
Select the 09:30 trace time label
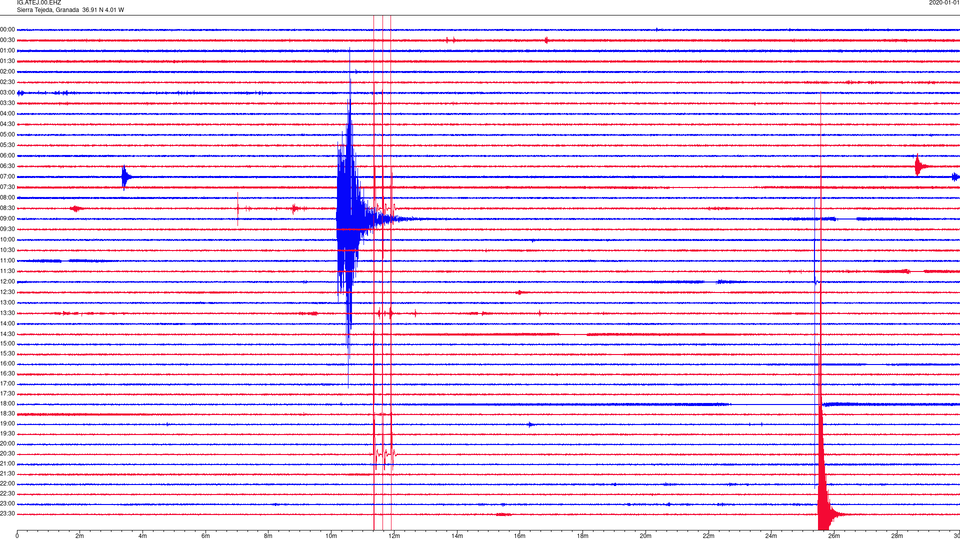(7, 229)
